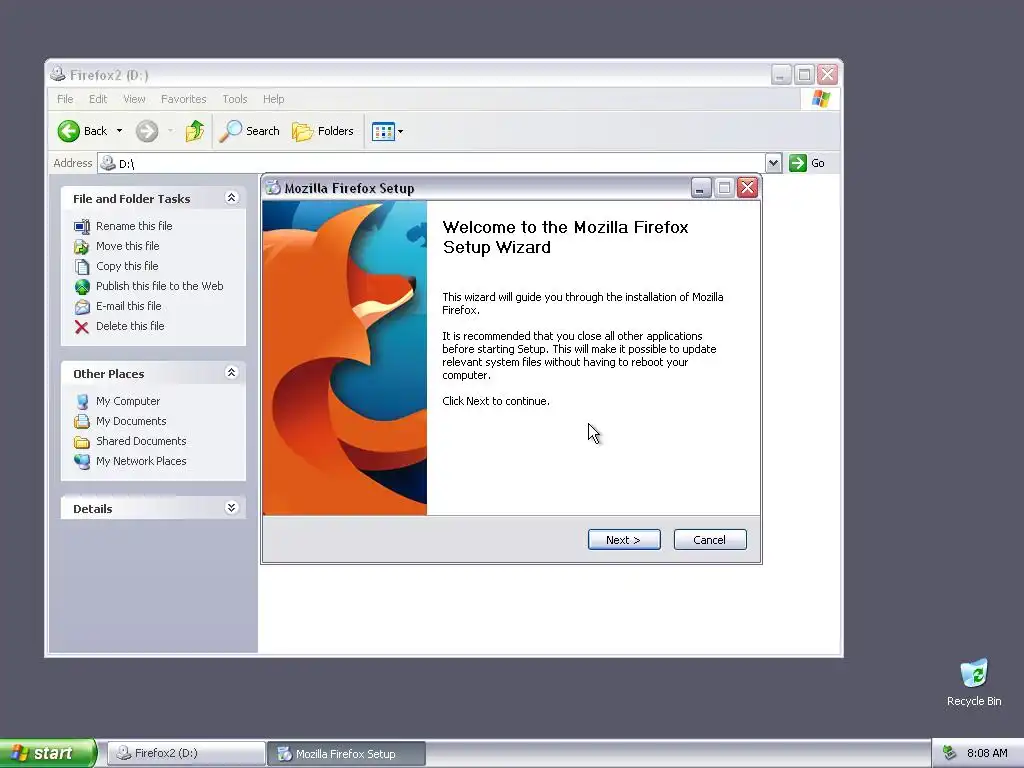This screenshot has width=1024, height=768.
Task: Click the Forward arrow icon in Explorer
Action: 147,131
